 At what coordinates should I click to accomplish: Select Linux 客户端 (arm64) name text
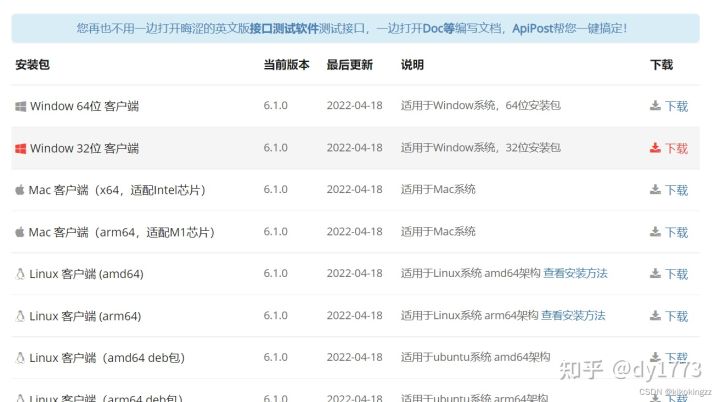tap(85, 317)
